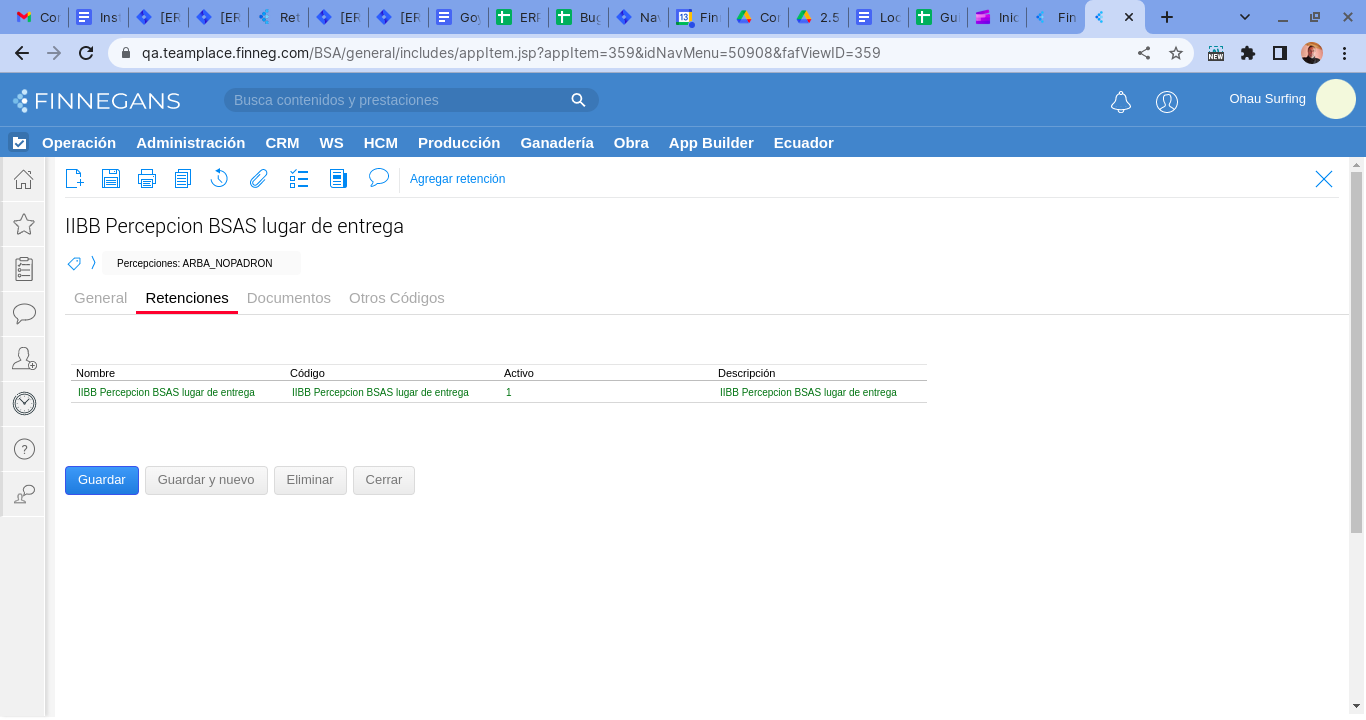The height and width of the screenshot is (720, 1366).
Task: Click the page vertical scrollbar
Action: tap(1356, 350)
